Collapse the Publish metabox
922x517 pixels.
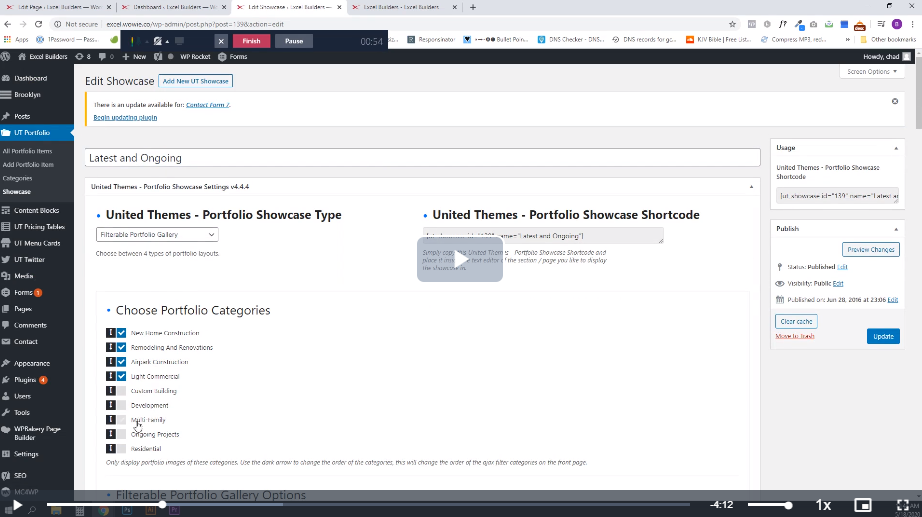[x=895, y=228]
